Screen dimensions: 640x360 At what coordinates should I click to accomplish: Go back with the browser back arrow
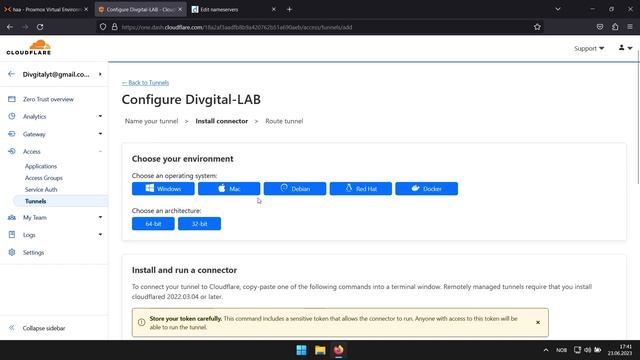[10, 27]
